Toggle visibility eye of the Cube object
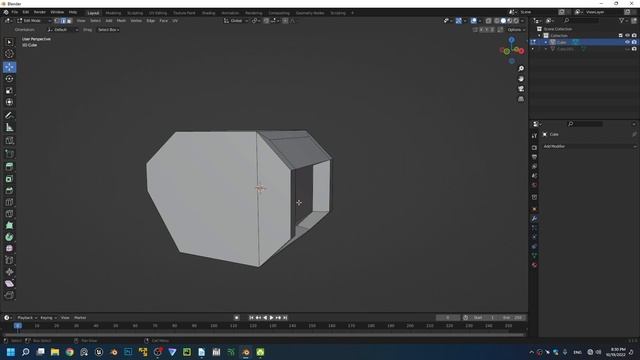Screen dimensions: 640x360 point(627,42)
